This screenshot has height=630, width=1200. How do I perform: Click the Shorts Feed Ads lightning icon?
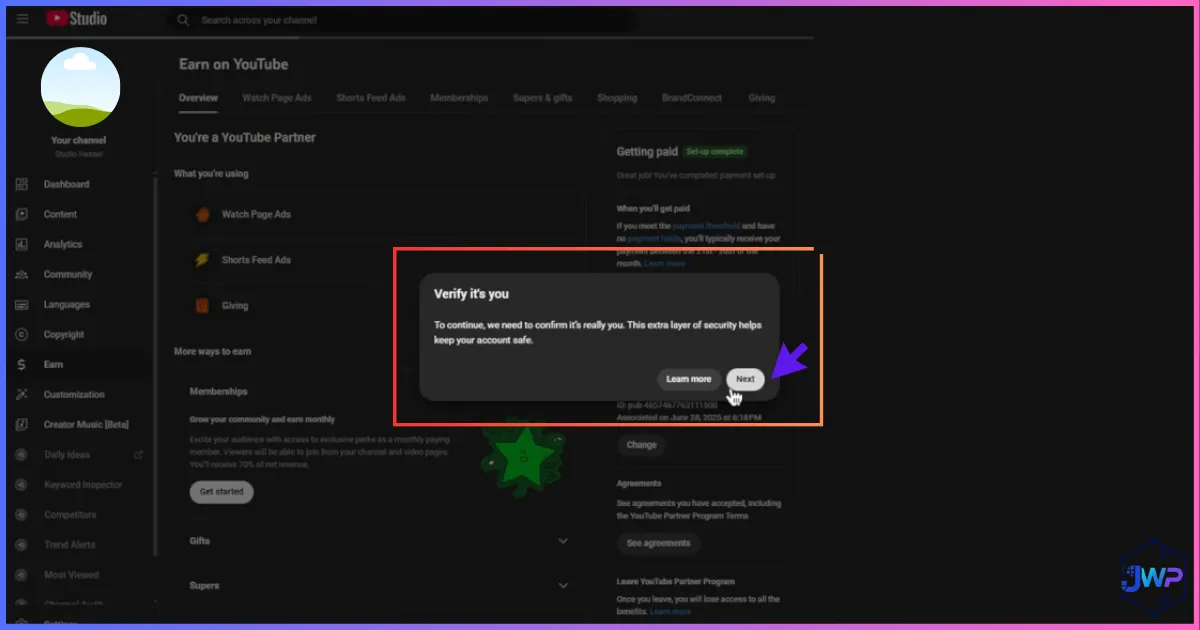[x=203, y=260]
